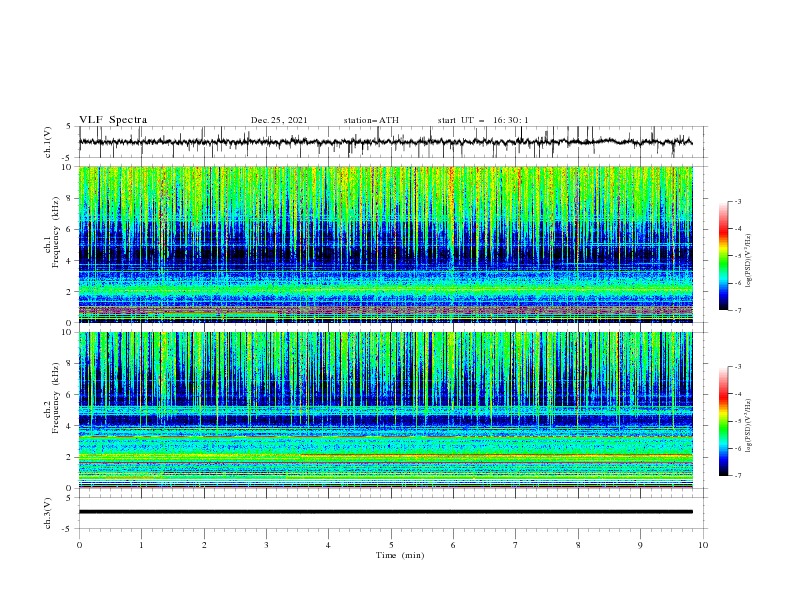The width and height of the screenshot is (792, 612).
Task: Click the "6" kHz tick of ch.2 spectrogram
Action: point(70,395)
